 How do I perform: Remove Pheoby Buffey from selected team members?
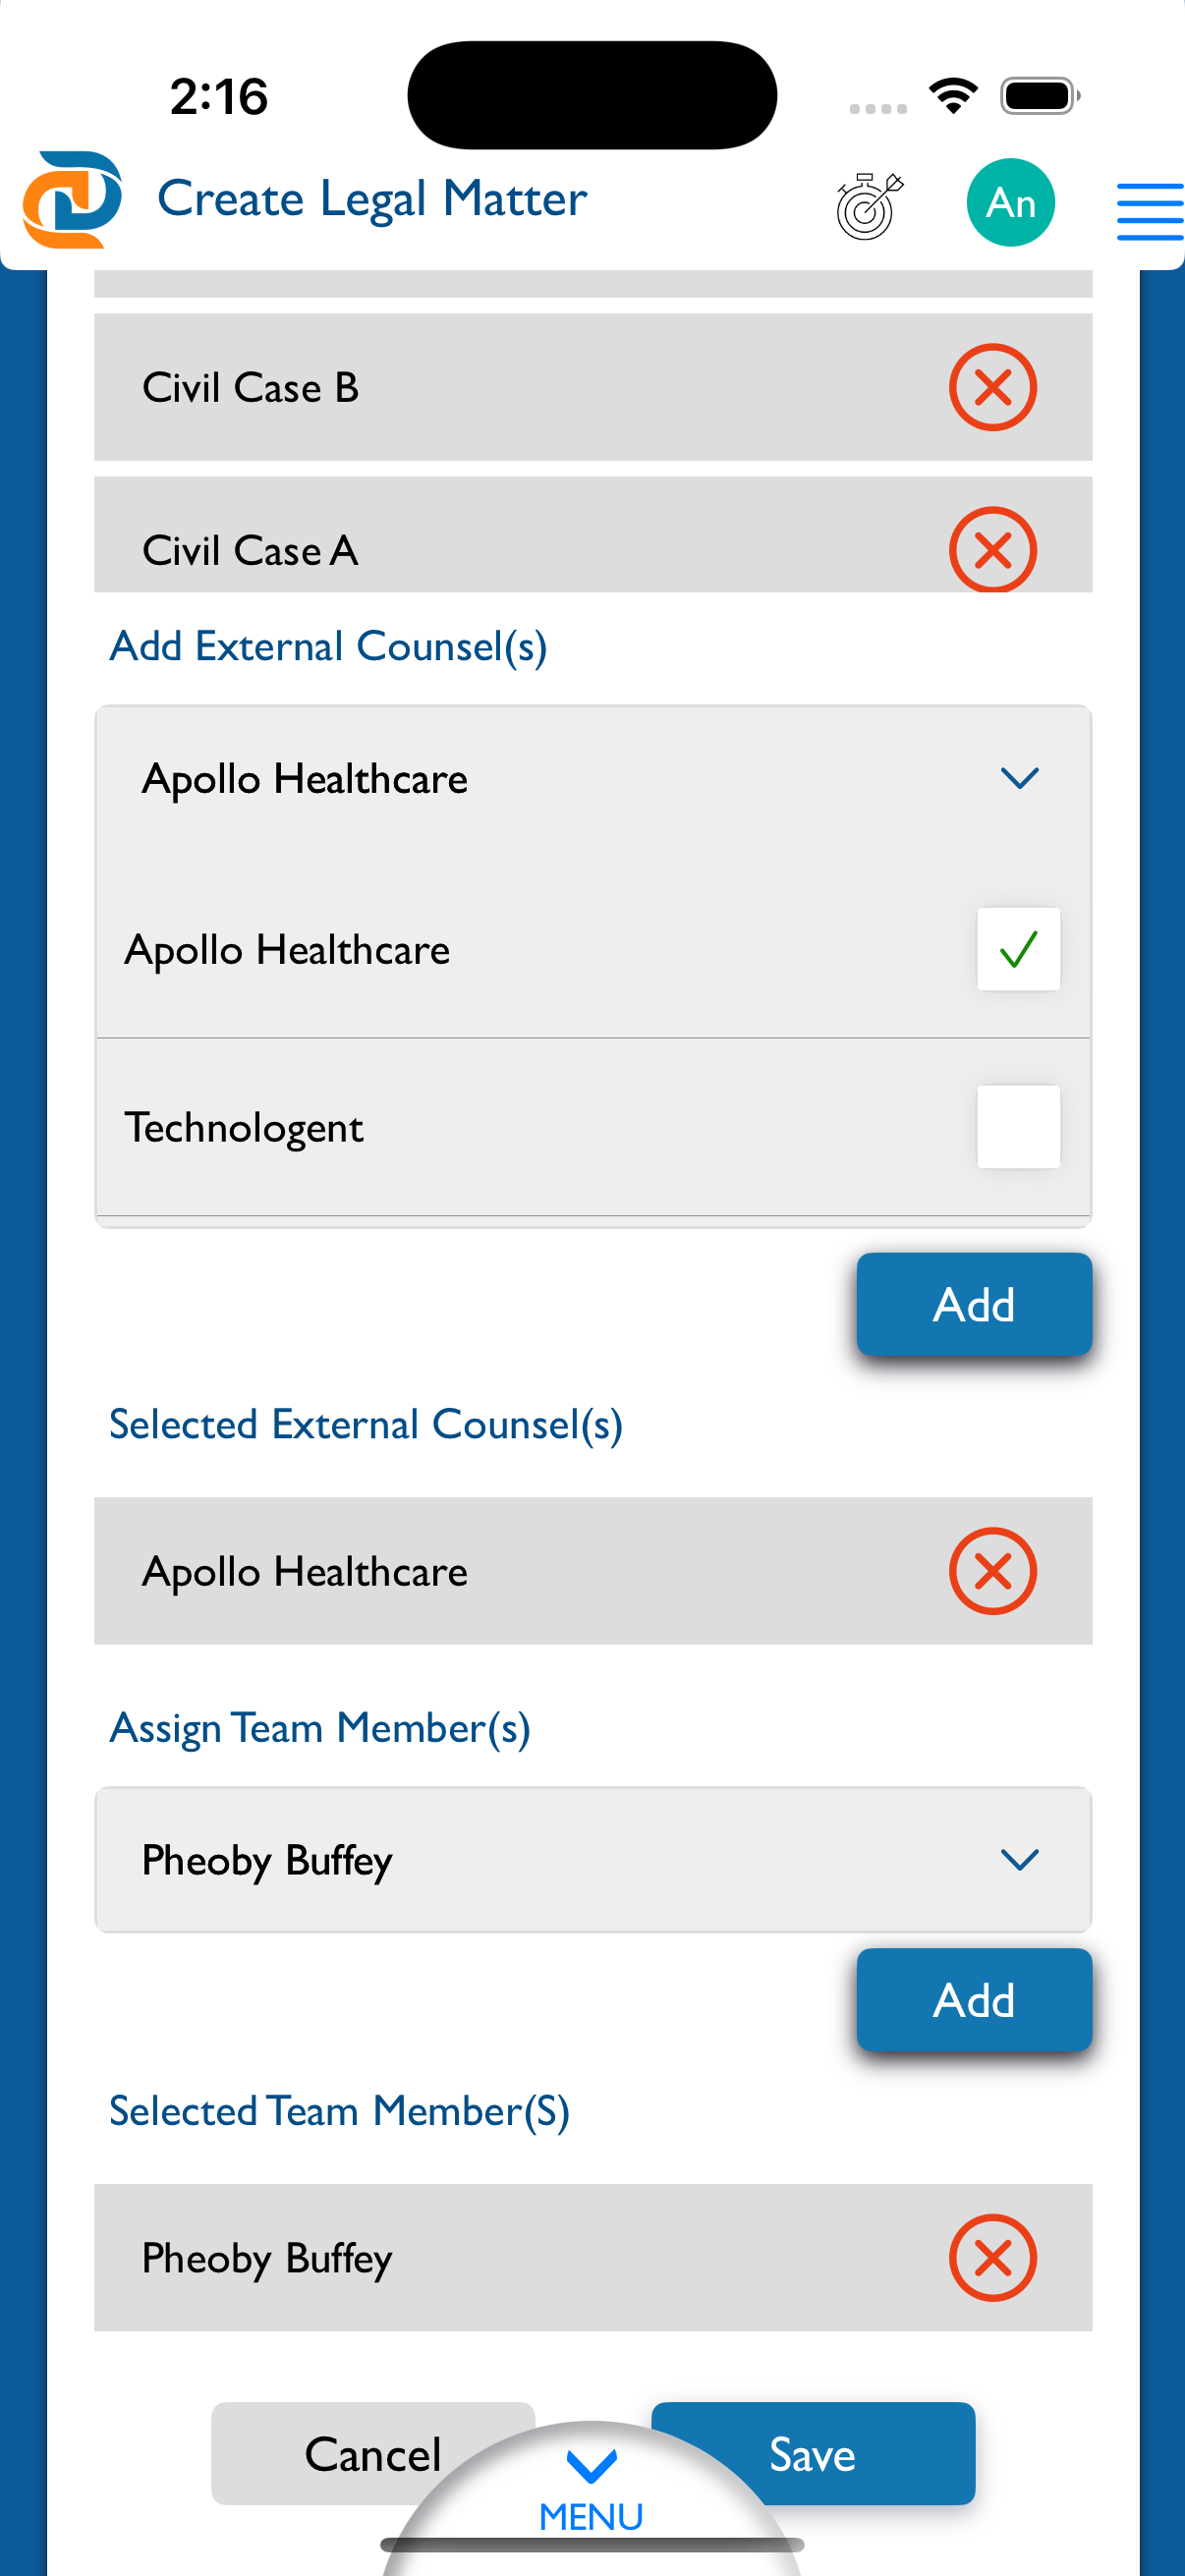point(992,2258)
